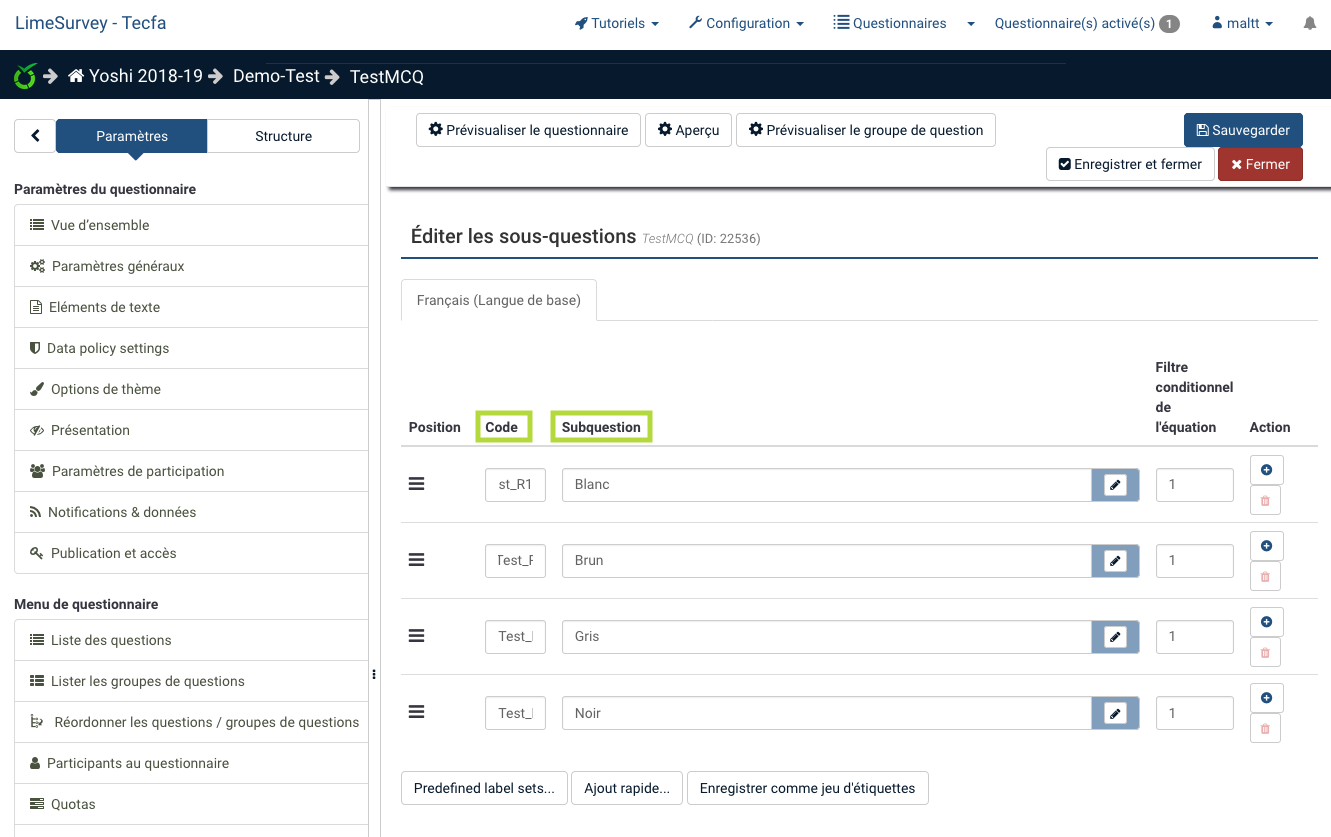The height and width of the screenshot is (837, 1331).
Task: Open the Tutoriels dropdown menu
Action: (617, 23)
